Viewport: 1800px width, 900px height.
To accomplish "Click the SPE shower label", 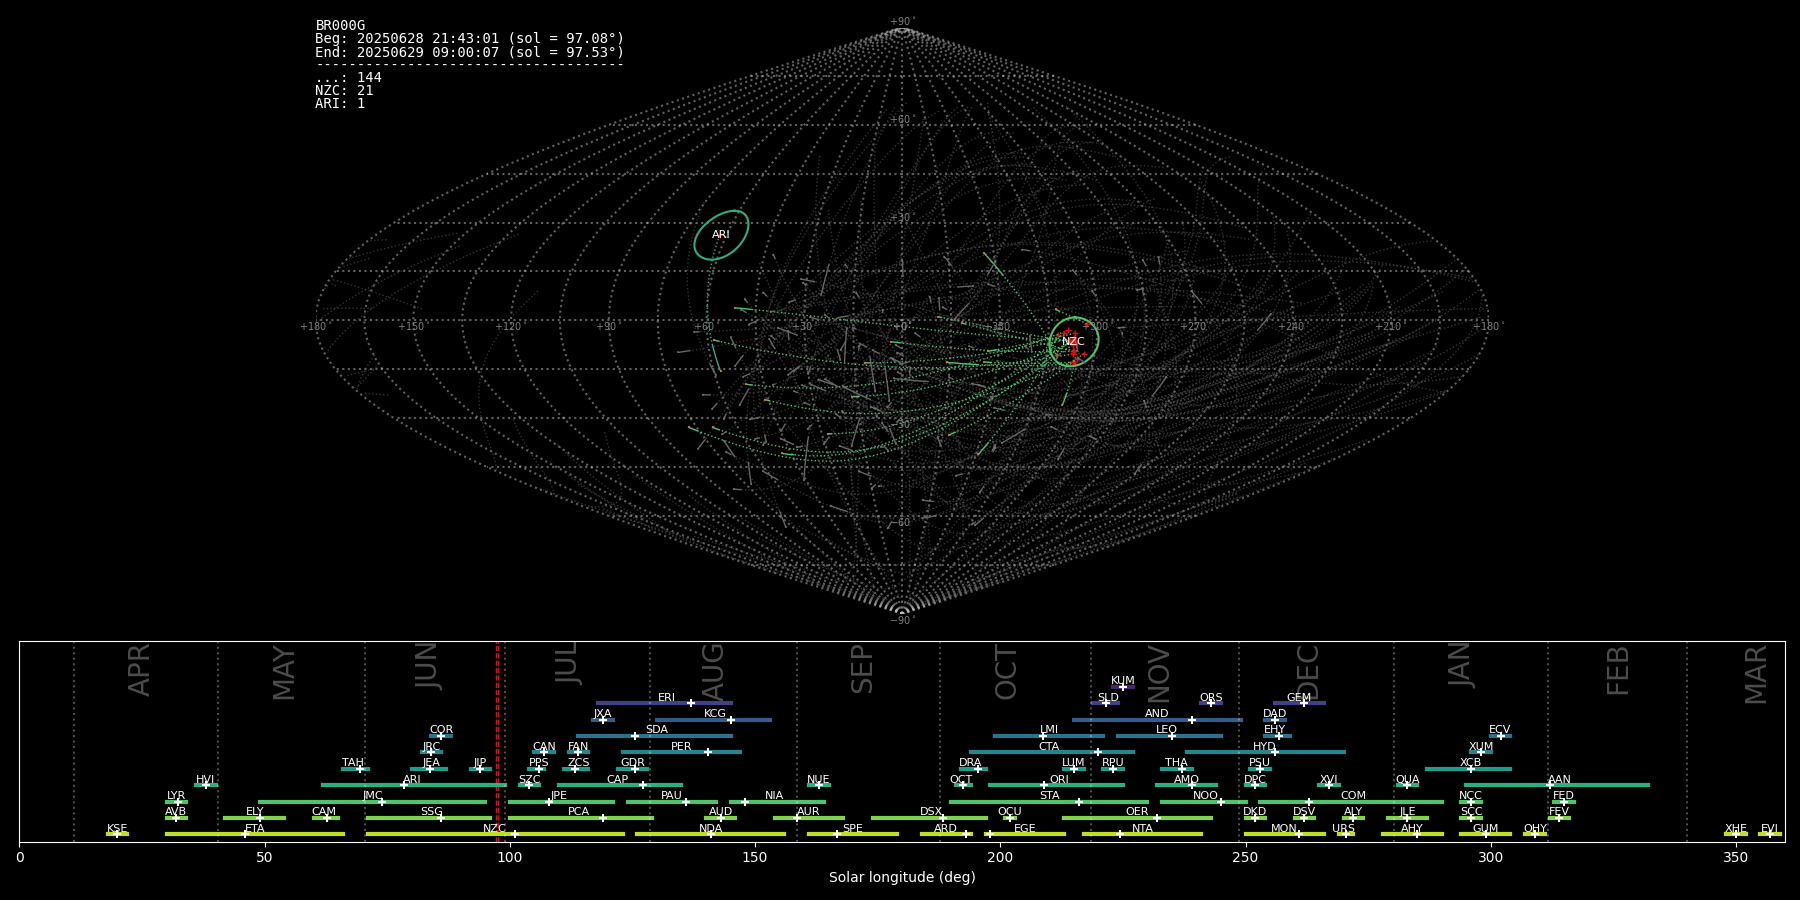I will [x=853, y=829].
